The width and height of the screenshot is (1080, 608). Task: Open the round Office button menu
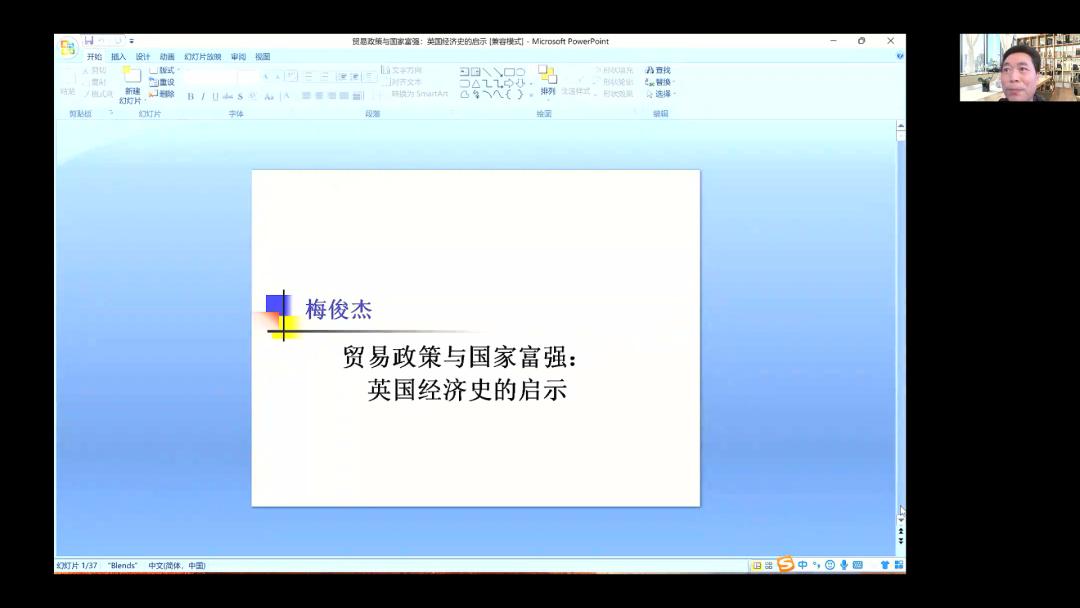pyautogui.click(x=68, y=48)
